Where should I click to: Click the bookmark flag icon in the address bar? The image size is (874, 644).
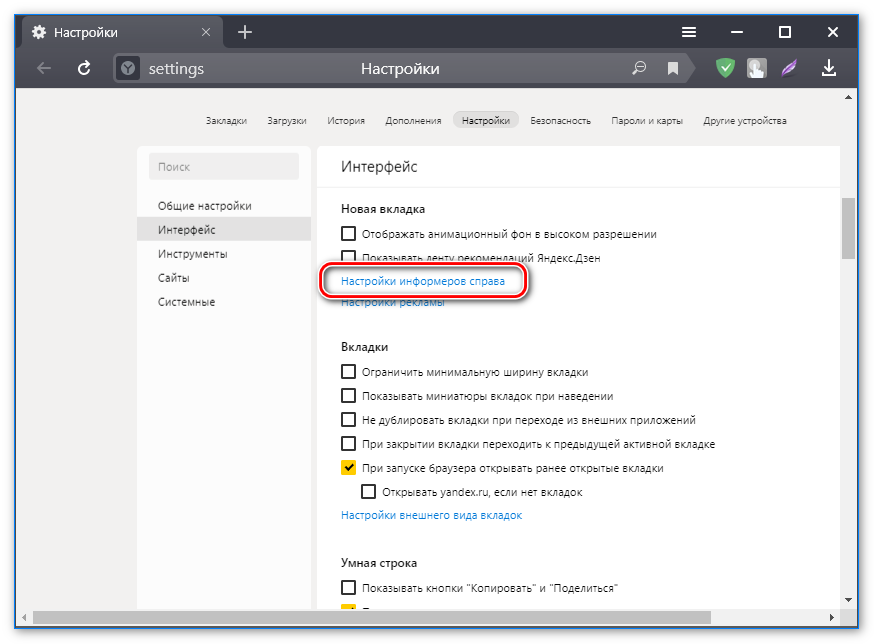(673, 69)
